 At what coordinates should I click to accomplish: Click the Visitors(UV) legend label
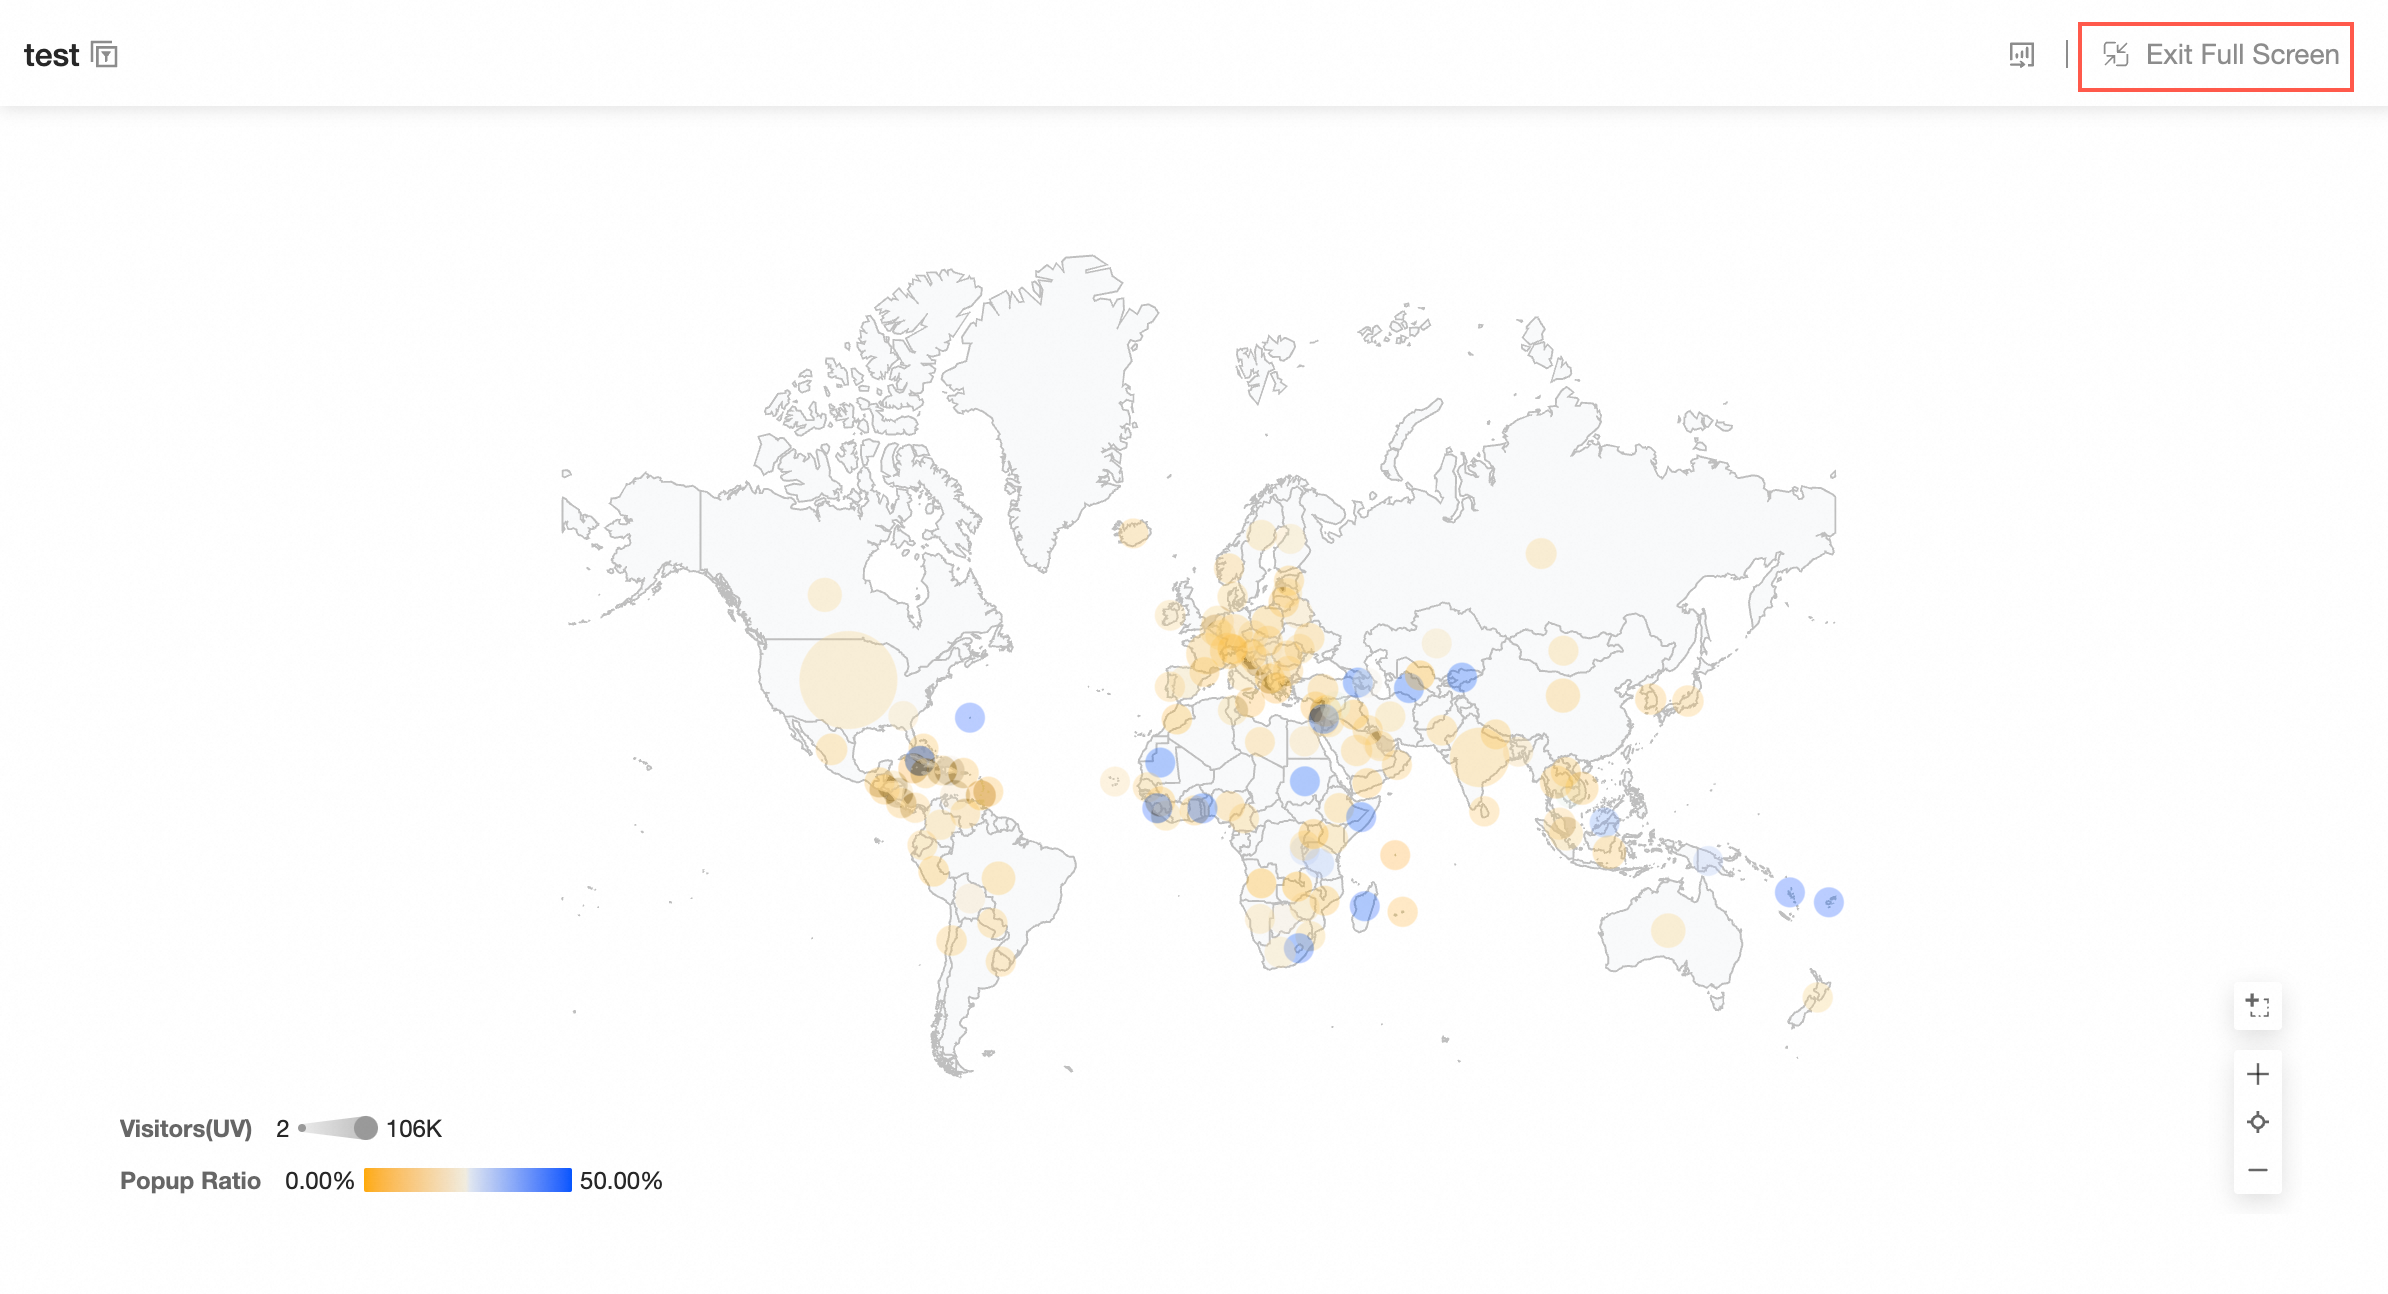point(186,1128)
